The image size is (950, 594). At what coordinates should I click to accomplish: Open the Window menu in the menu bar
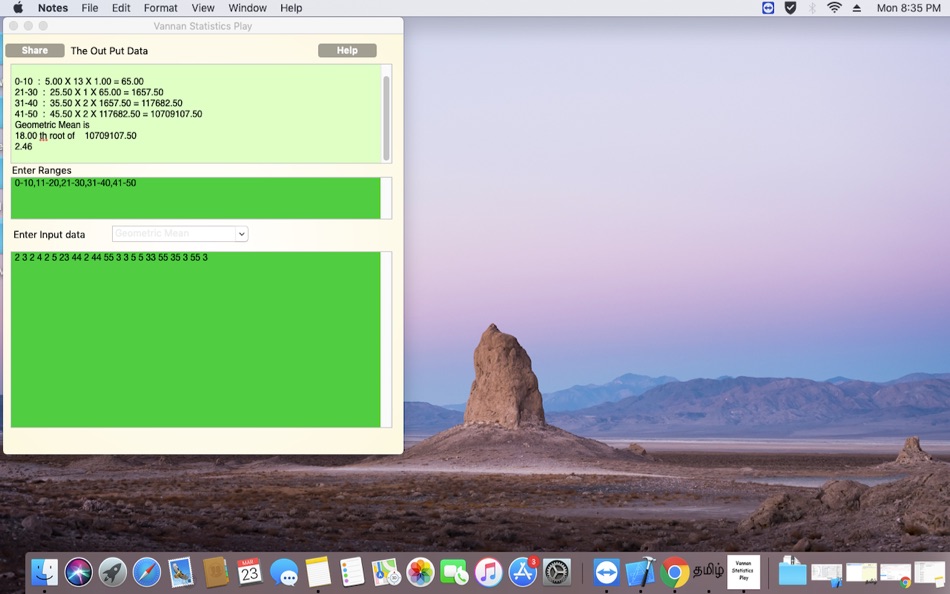click(x=247, y=8)
